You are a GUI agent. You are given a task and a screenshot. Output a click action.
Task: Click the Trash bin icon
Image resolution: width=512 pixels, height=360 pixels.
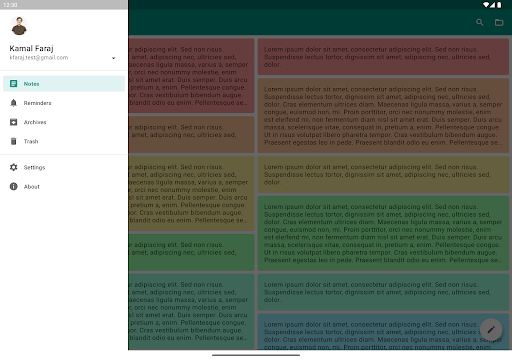[x=13, y=141]
